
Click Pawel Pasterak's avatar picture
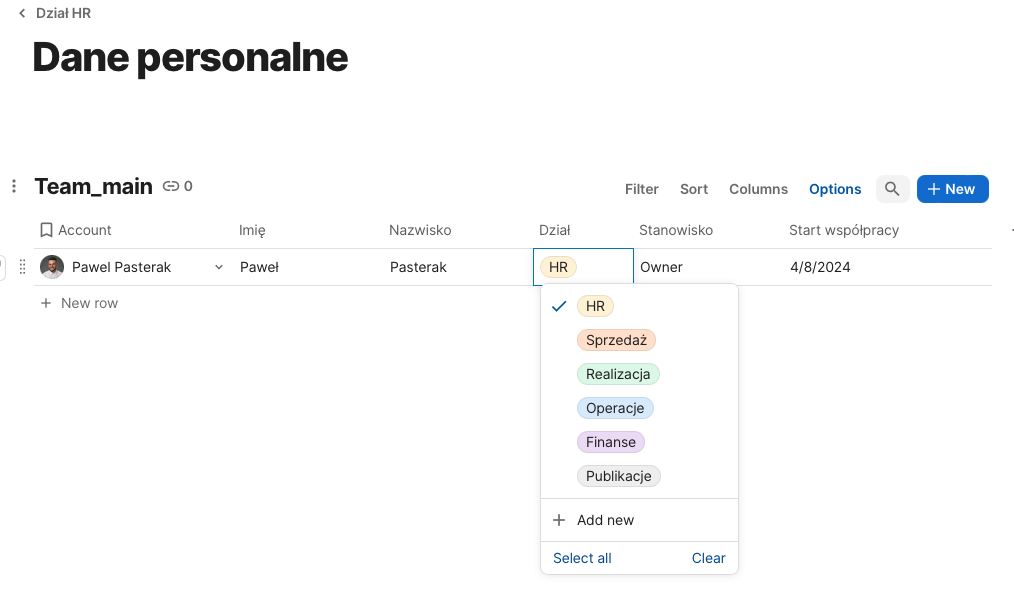[x=52, y=267]
